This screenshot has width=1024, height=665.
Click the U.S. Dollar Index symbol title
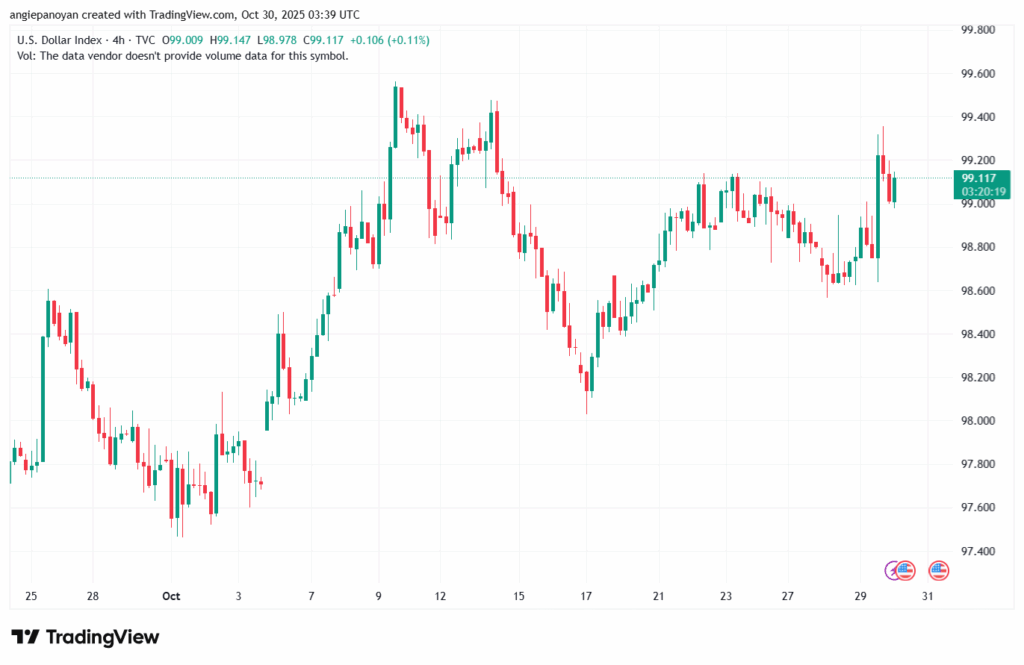coord(59,40)
